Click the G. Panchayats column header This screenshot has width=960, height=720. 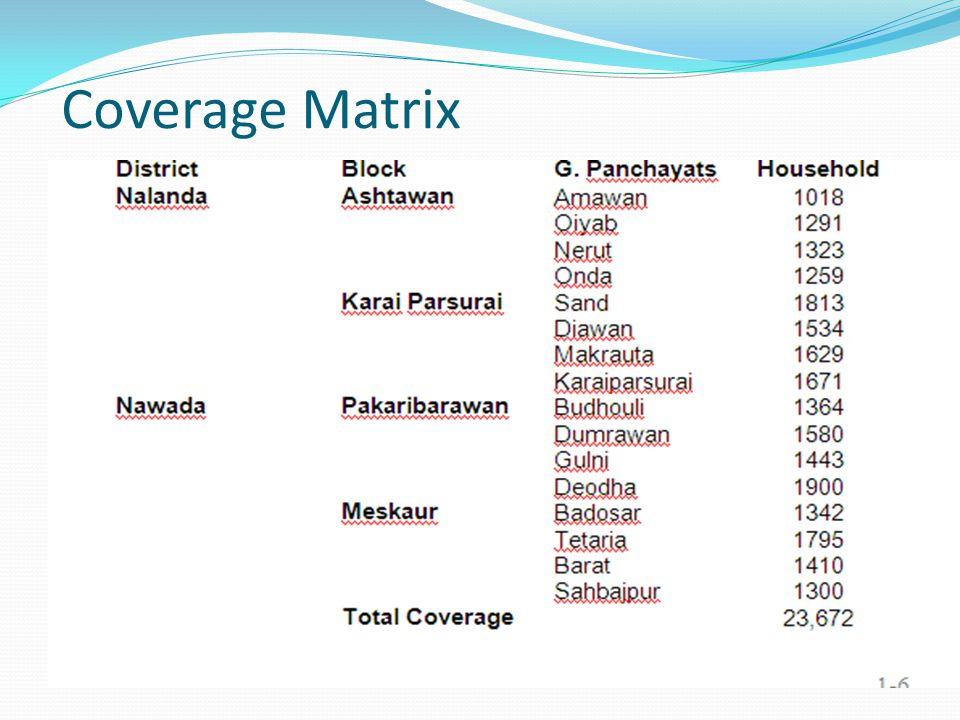(635, 170)
